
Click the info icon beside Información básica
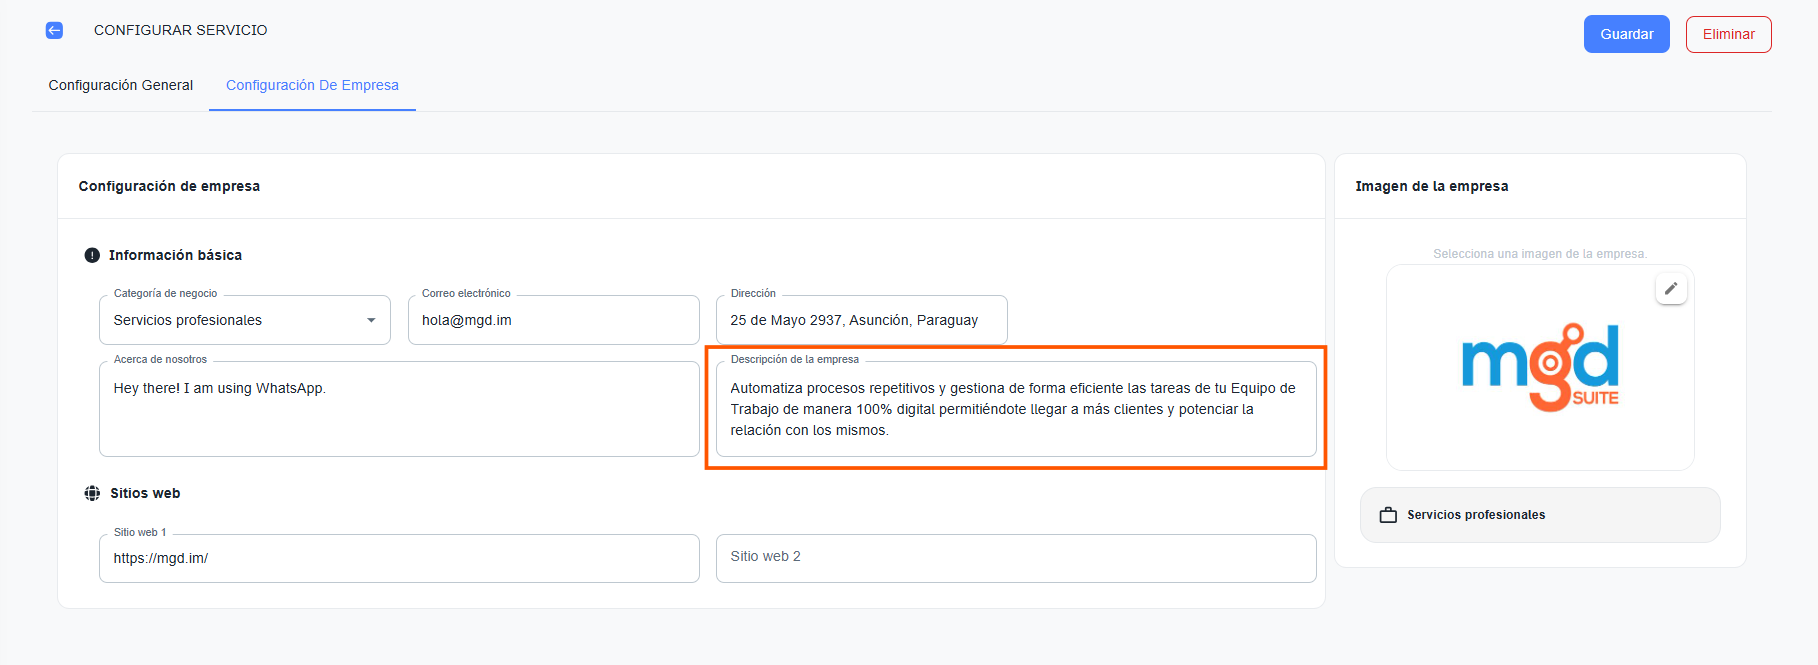pos(92,255)
